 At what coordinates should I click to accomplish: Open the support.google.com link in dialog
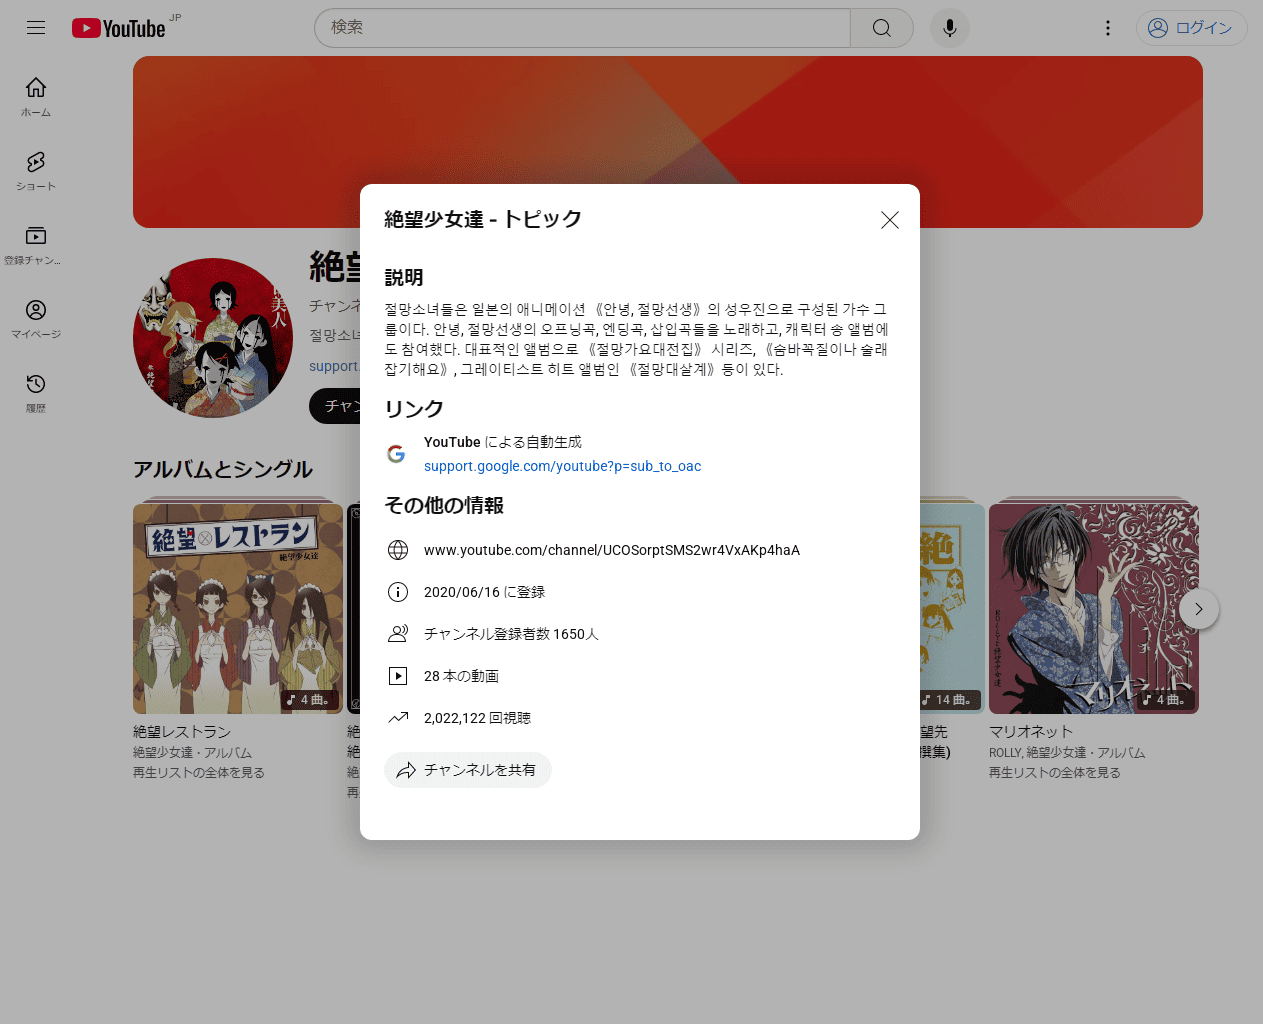click(562, 466)
